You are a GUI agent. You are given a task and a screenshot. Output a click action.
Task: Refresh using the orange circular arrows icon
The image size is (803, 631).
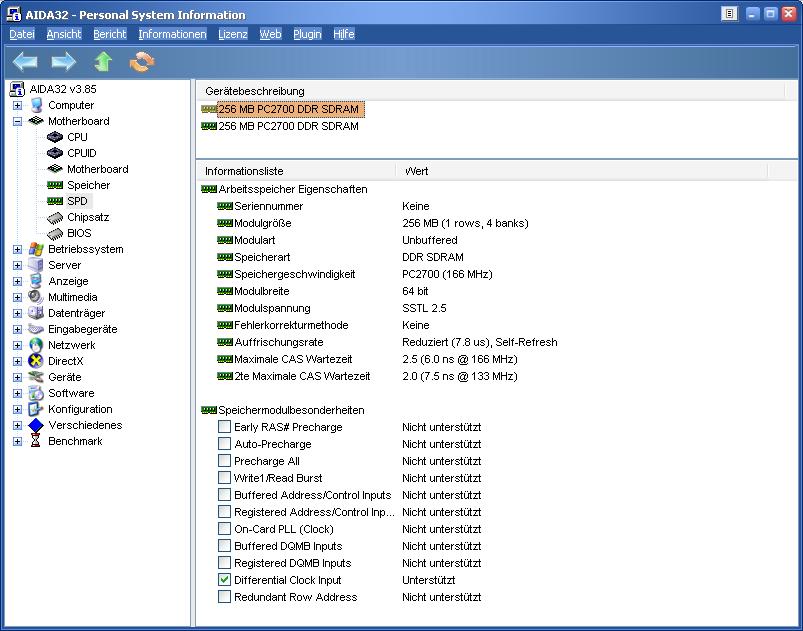tap(142, 62)
